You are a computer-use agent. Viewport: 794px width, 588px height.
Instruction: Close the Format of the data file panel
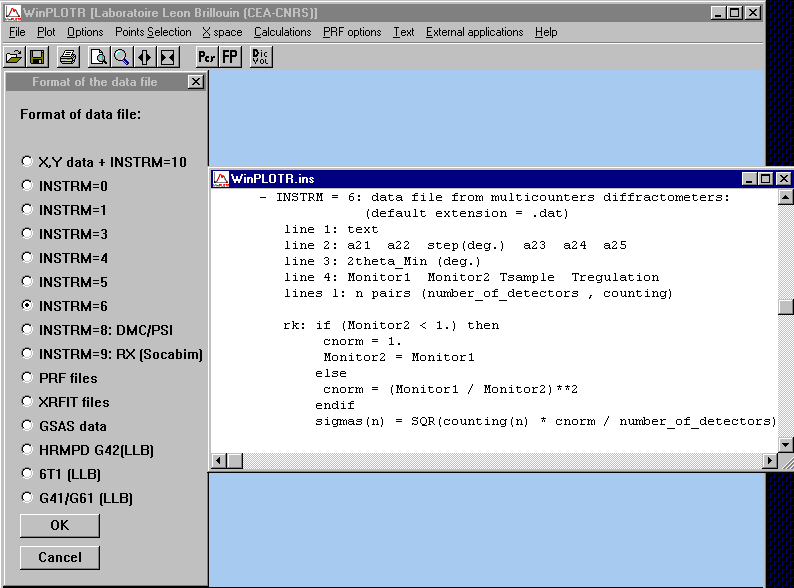point(195,83)
